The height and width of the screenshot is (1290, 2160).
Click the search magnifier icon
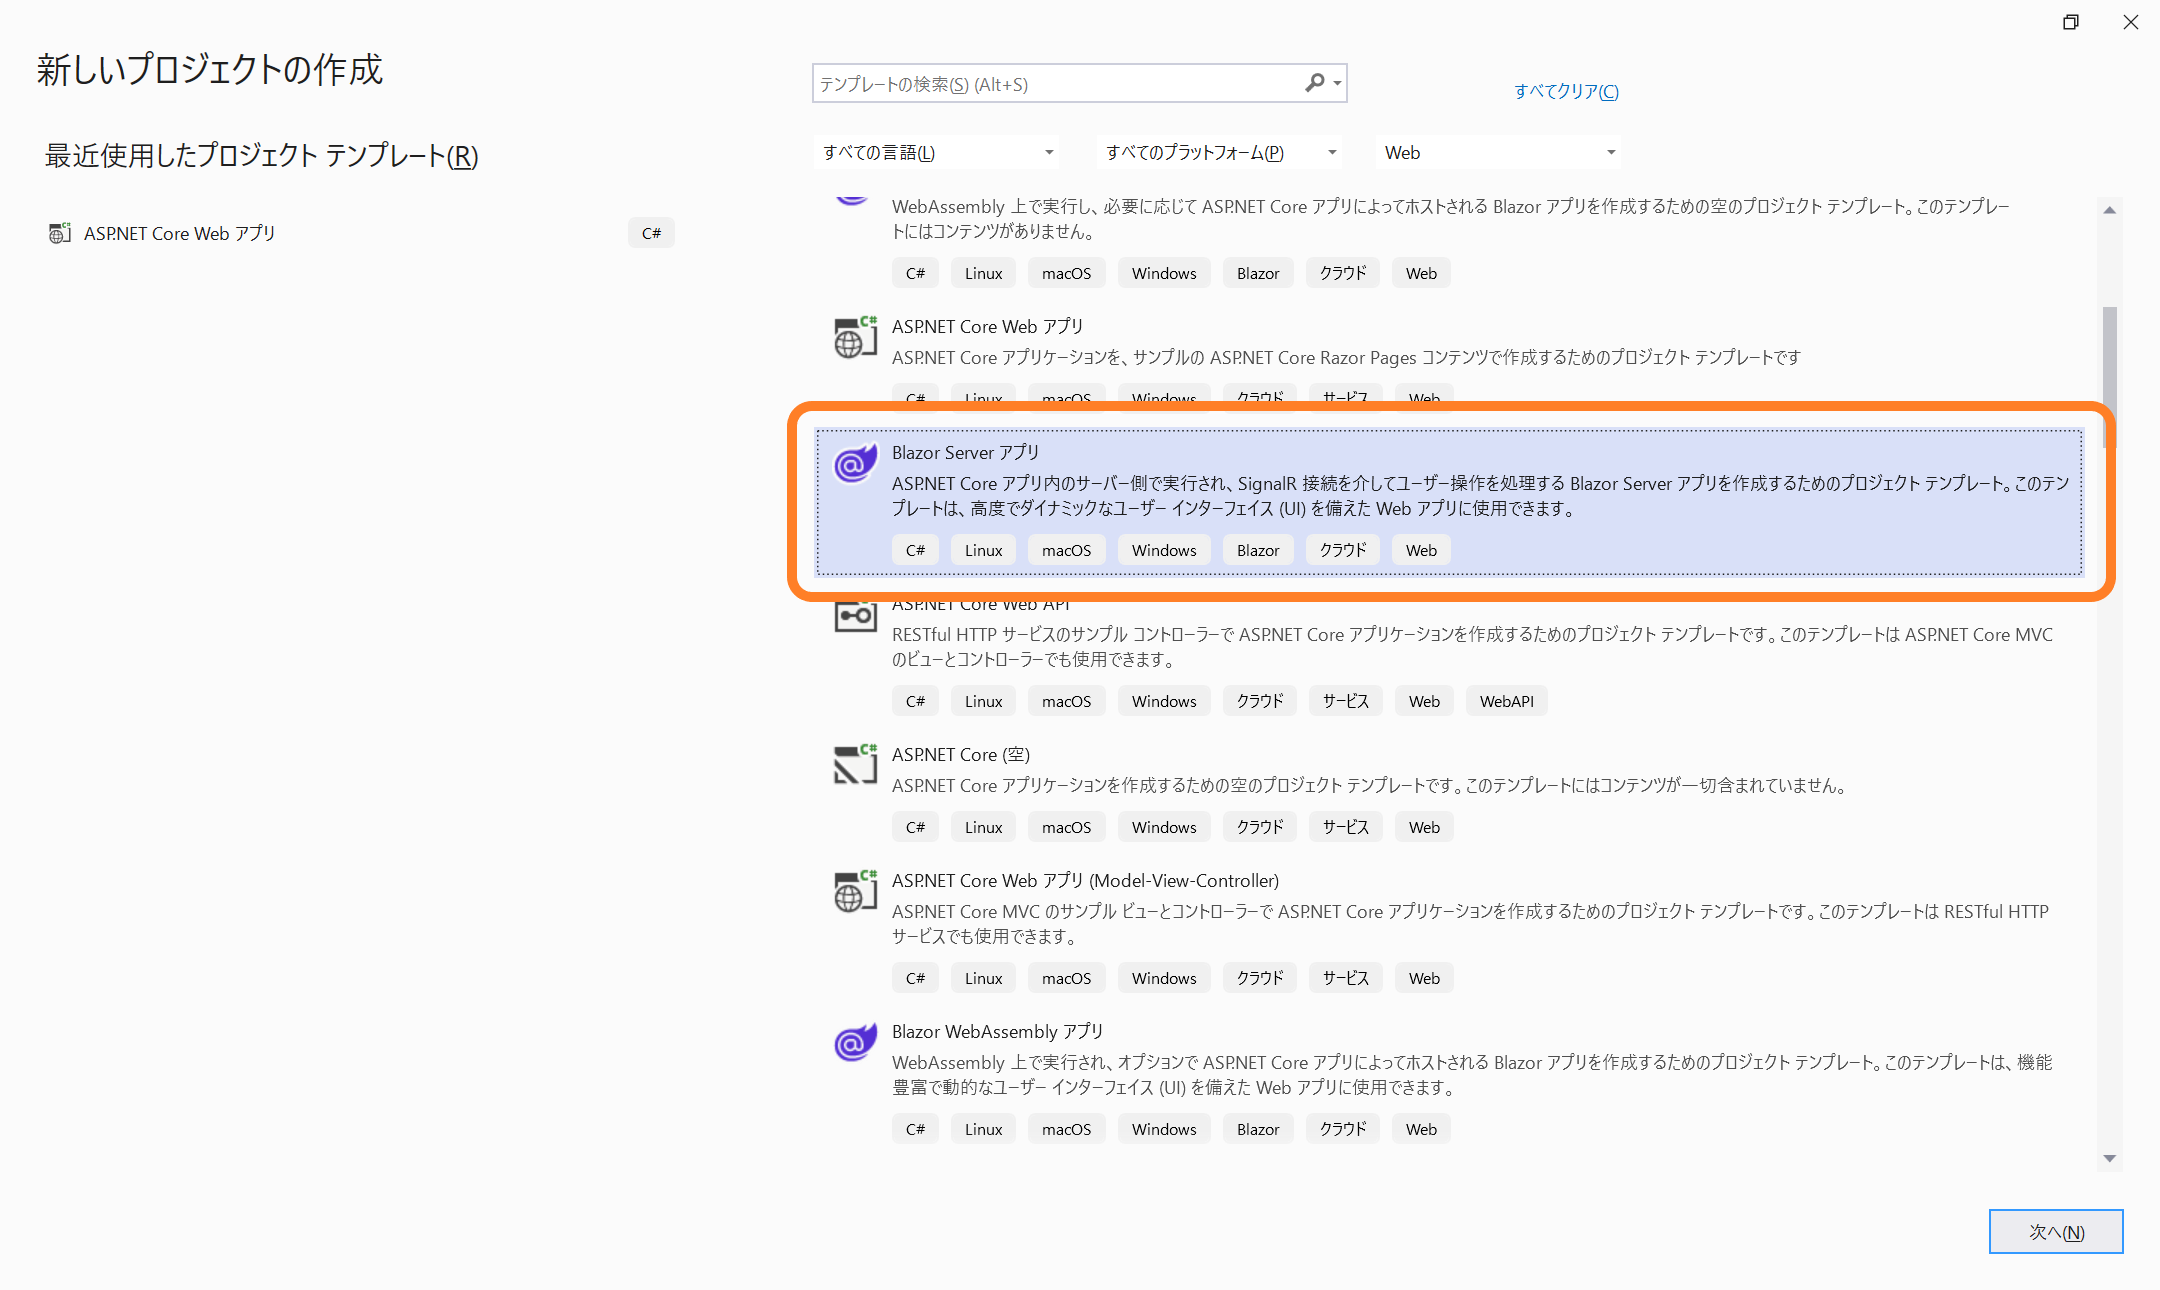tap(1314, 83)
